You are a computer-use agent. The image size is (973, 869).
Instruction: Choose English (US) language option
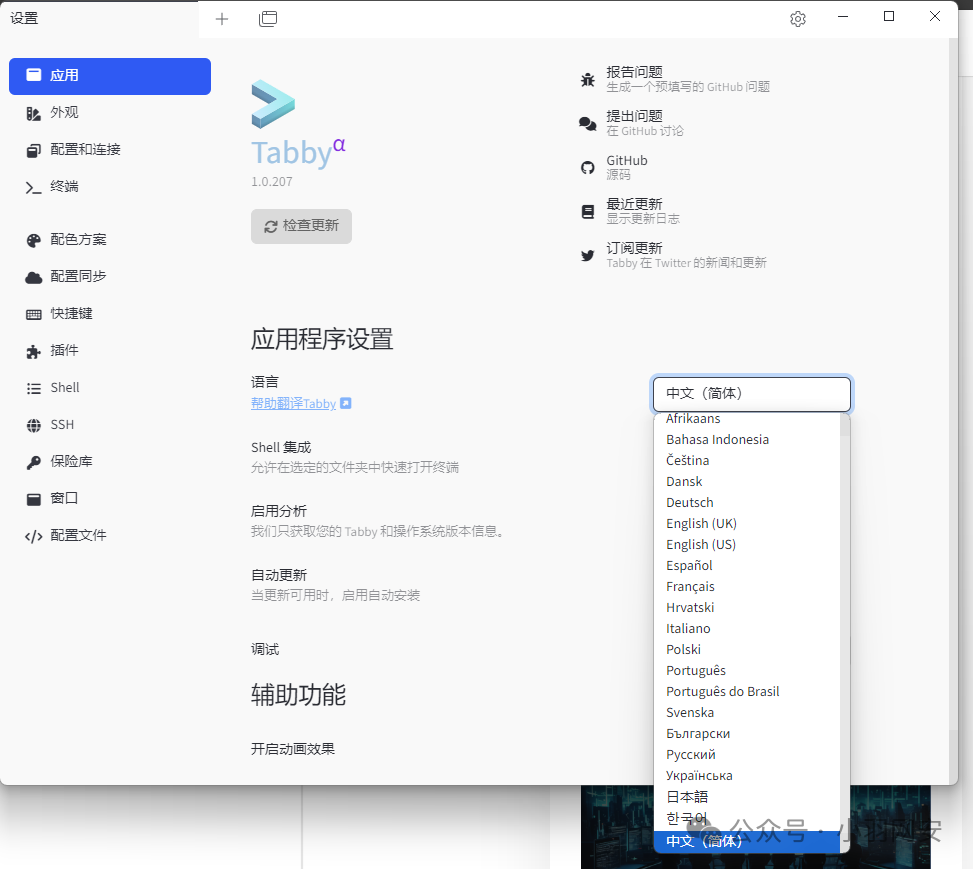point(747,545)
